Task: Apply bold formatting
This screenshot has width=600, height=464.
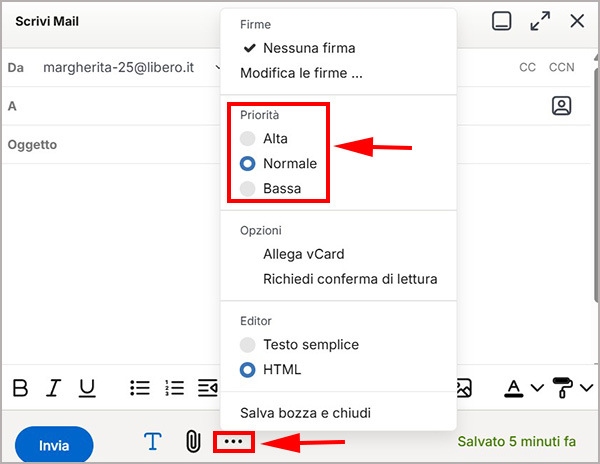Action: (20, 388)
